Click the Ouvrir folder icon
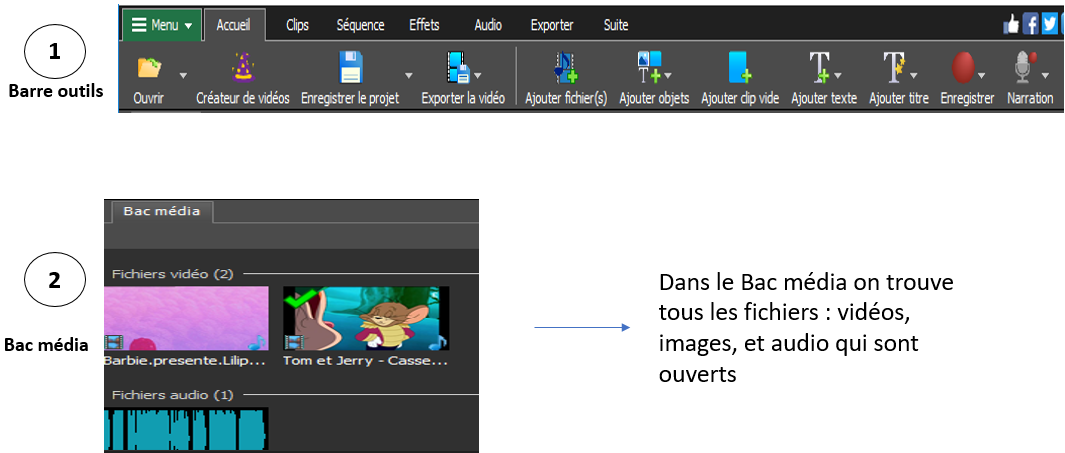Screen dimensions: 1065x453 149,68
